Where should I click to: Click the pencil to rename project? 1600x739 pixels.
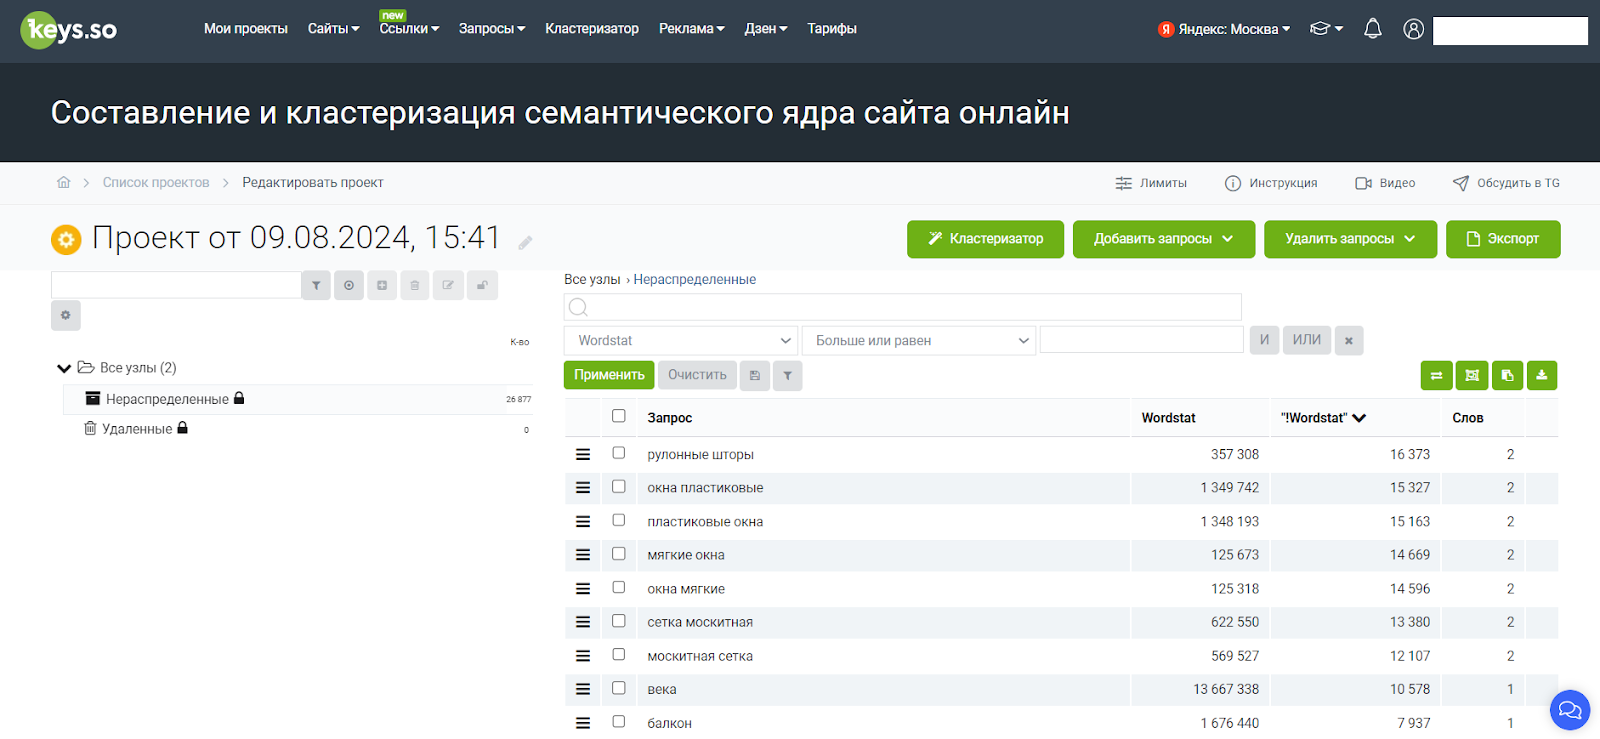coord(525,242)
